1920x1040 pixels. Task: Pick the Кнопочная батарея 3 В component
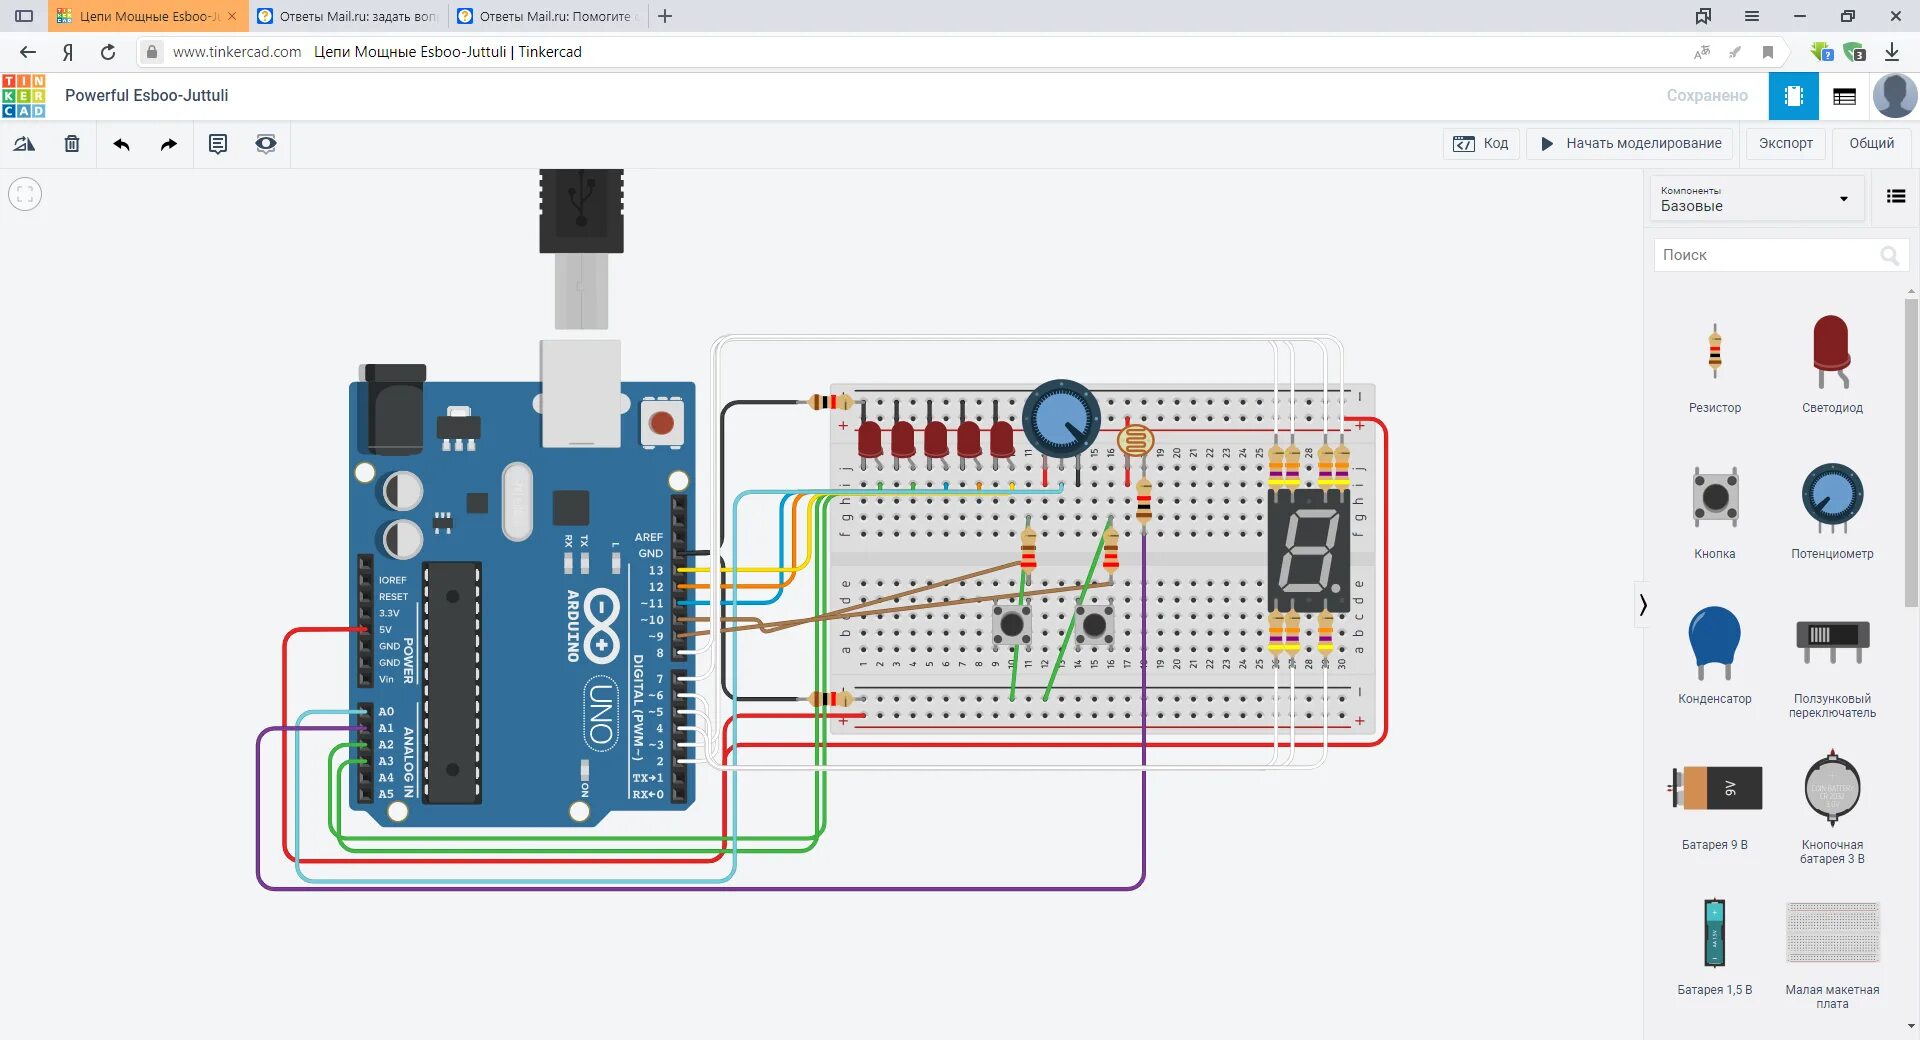coord(1832,806)
